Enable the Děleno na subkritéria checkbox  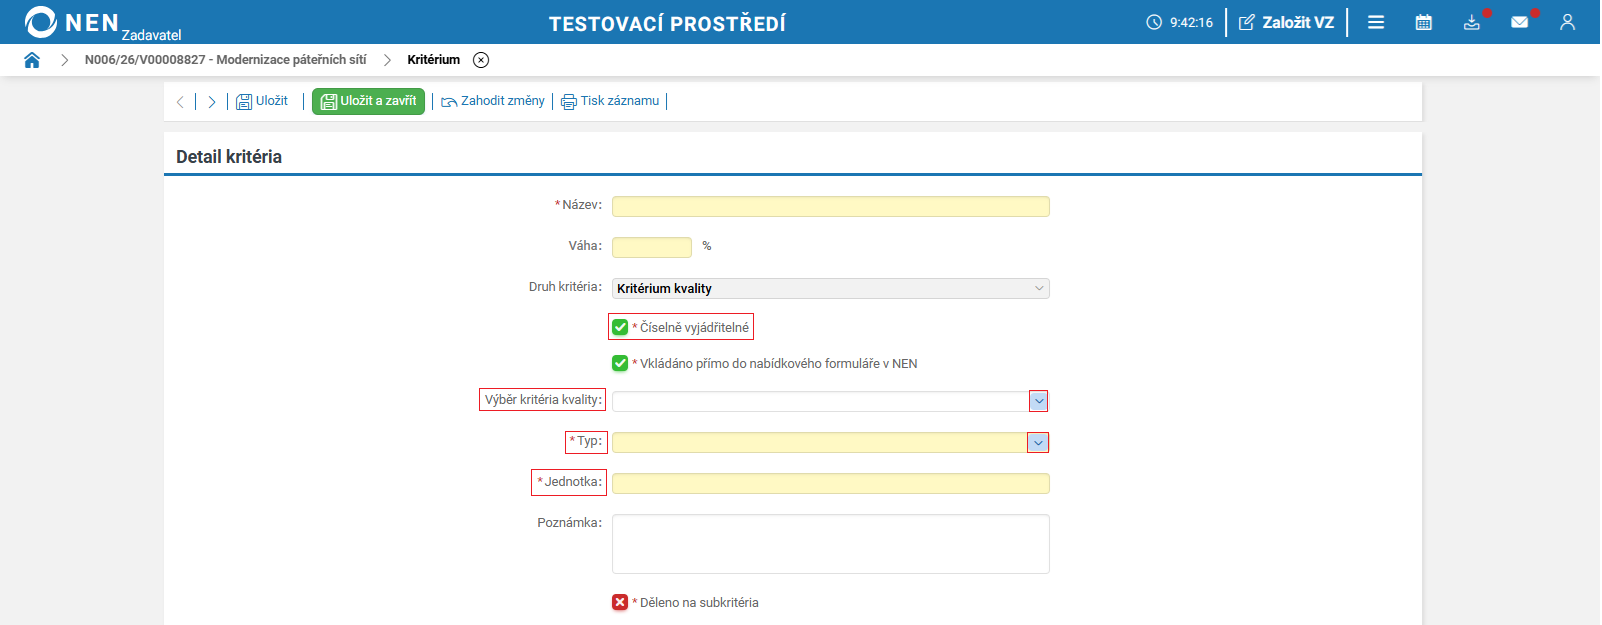[620, 602]
